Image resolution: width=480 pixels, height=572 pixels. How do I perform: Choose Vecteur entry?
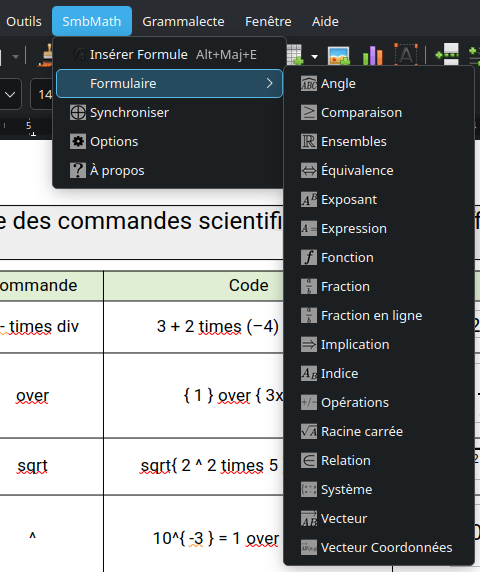pyautogui.click(x=379, y=518)
